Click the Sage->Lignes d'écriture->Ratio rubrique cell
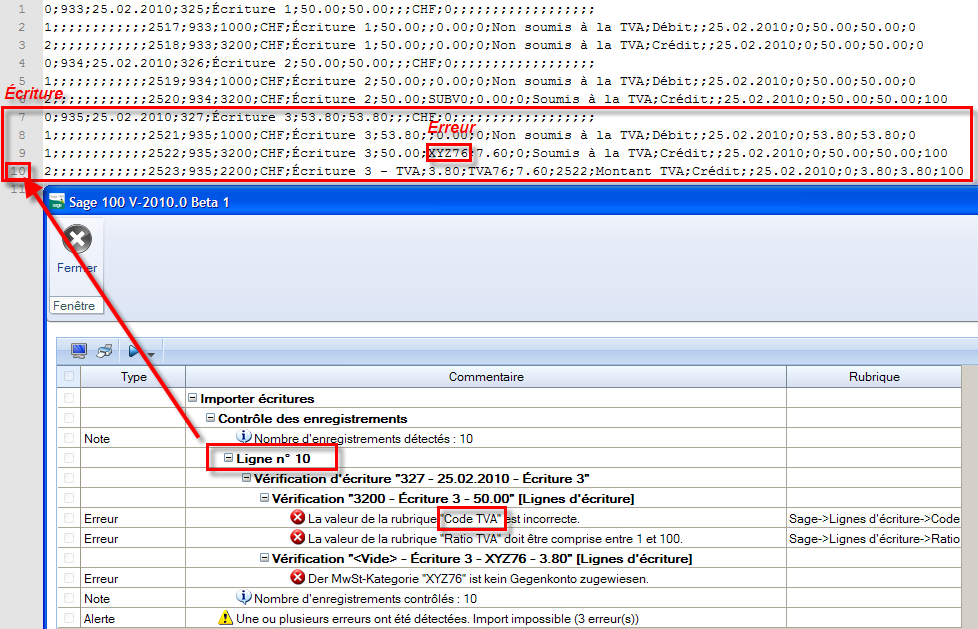 point(874,539)
